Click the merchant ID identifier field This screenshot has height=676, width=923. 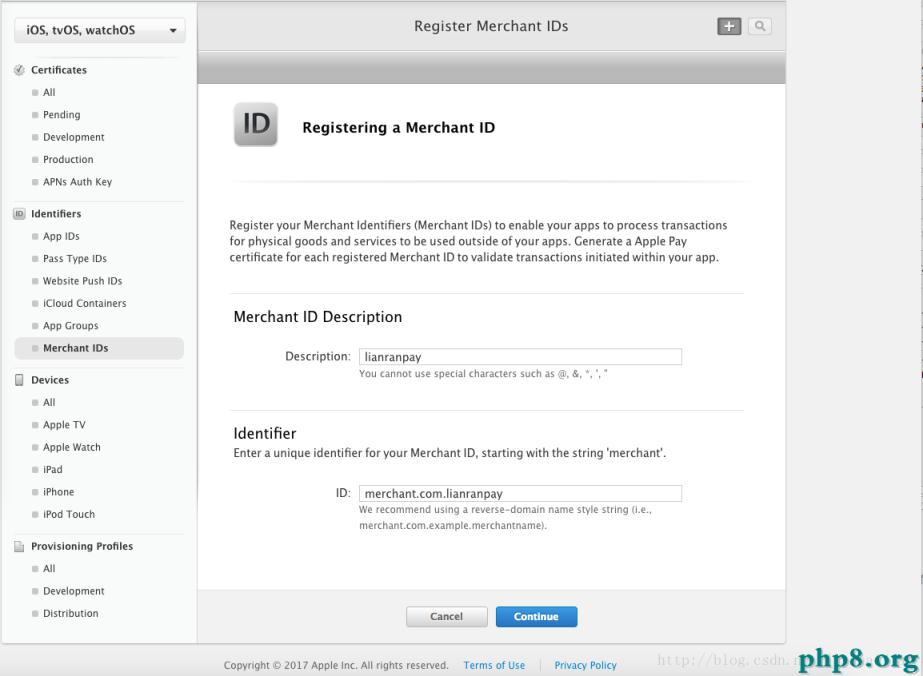click(x=520, y=493)
